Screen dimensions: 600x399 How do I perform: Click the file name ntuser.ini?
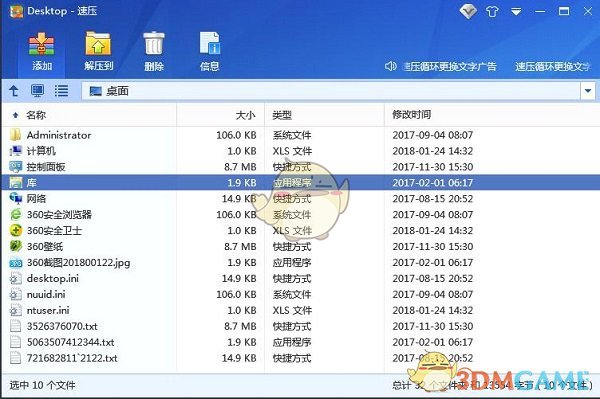tap(48, 310)
